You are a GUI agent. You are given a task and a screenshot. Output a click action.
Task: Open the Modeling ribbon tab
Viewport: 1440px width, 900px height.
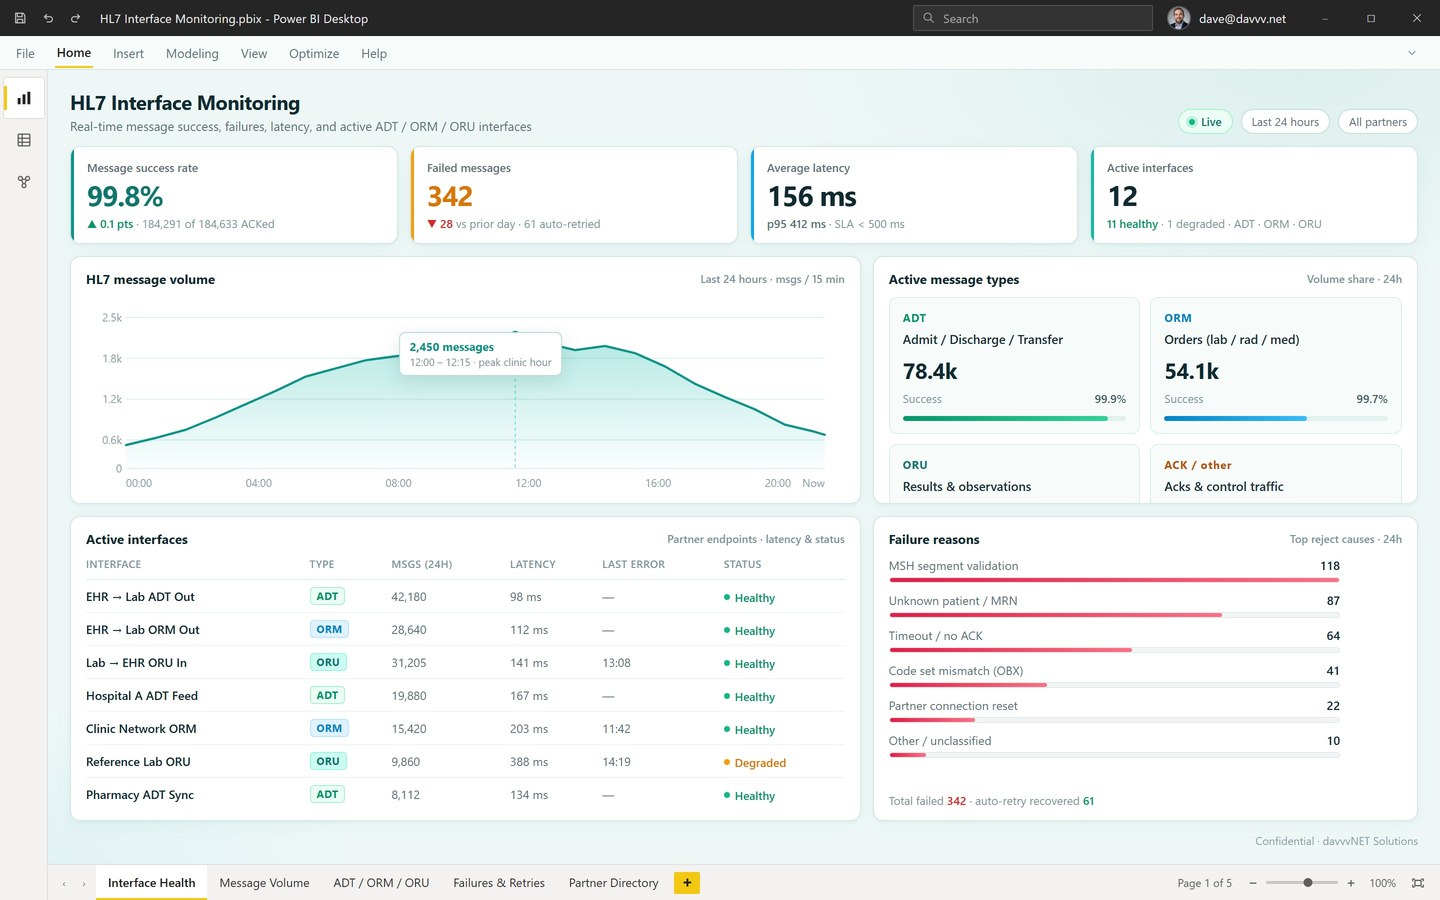coord(192,54)
